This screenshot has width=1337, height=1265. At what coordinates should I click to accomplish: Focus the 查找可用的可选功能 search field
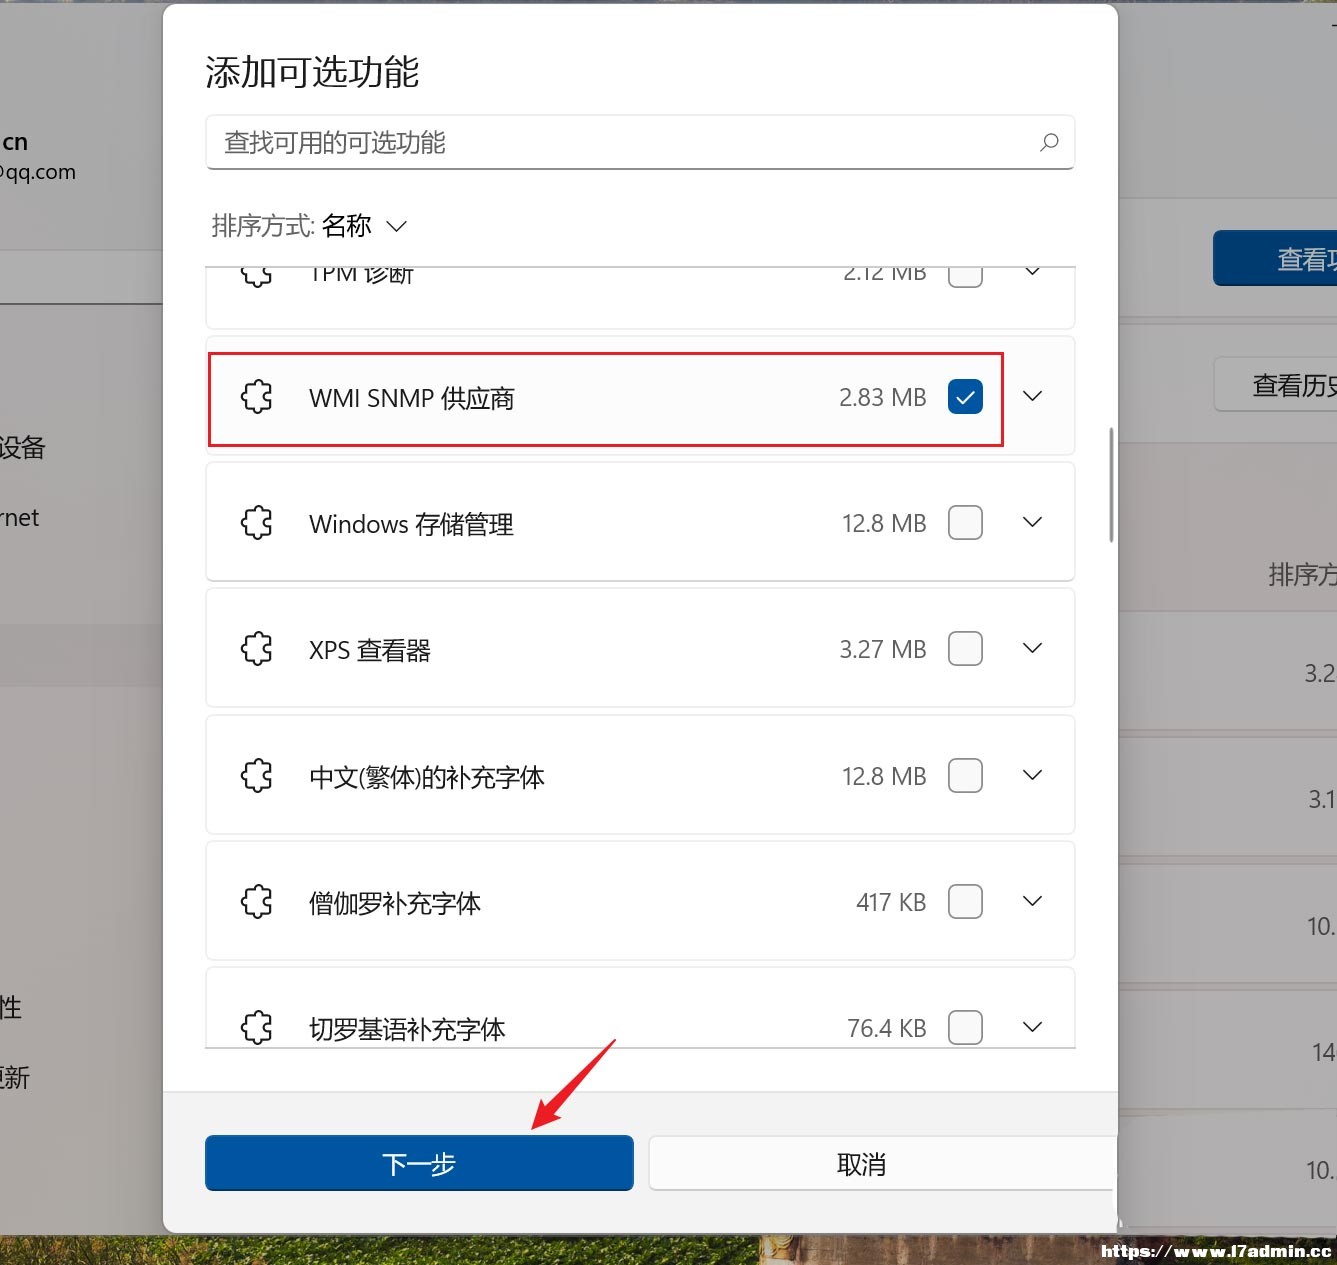(x=640, y=142)
